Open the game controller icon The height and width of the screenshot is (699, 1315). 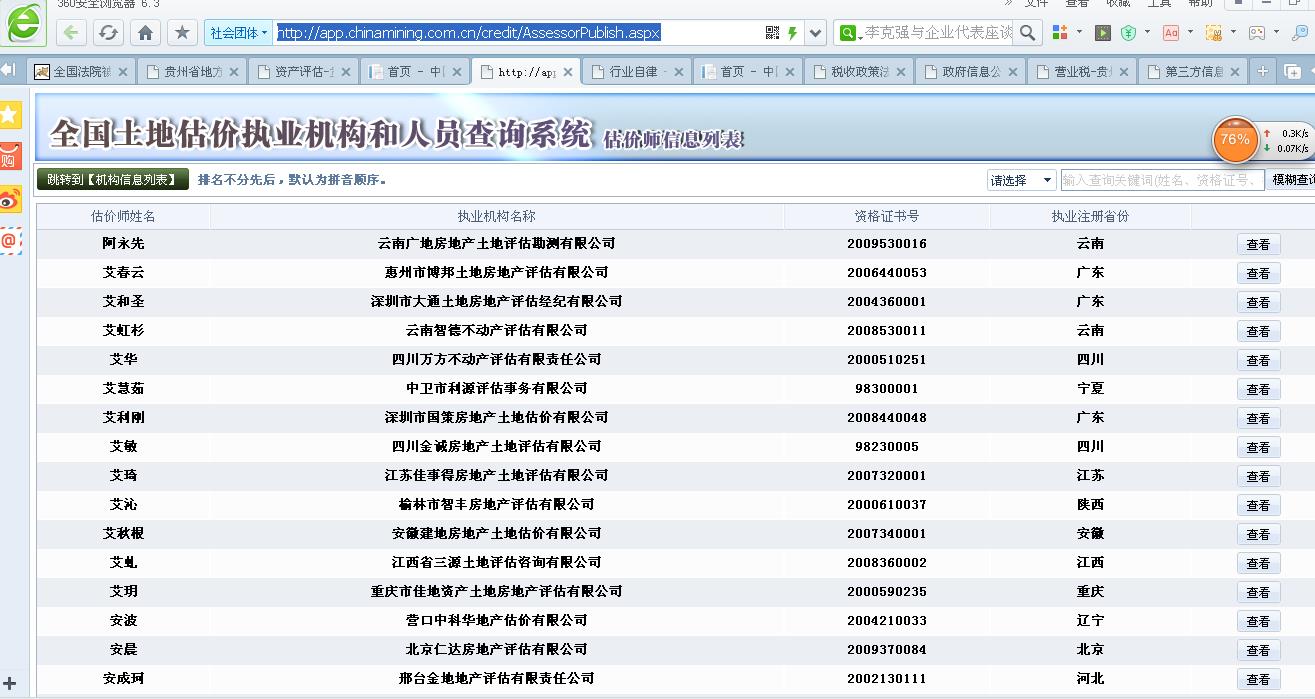point(1257,33)
